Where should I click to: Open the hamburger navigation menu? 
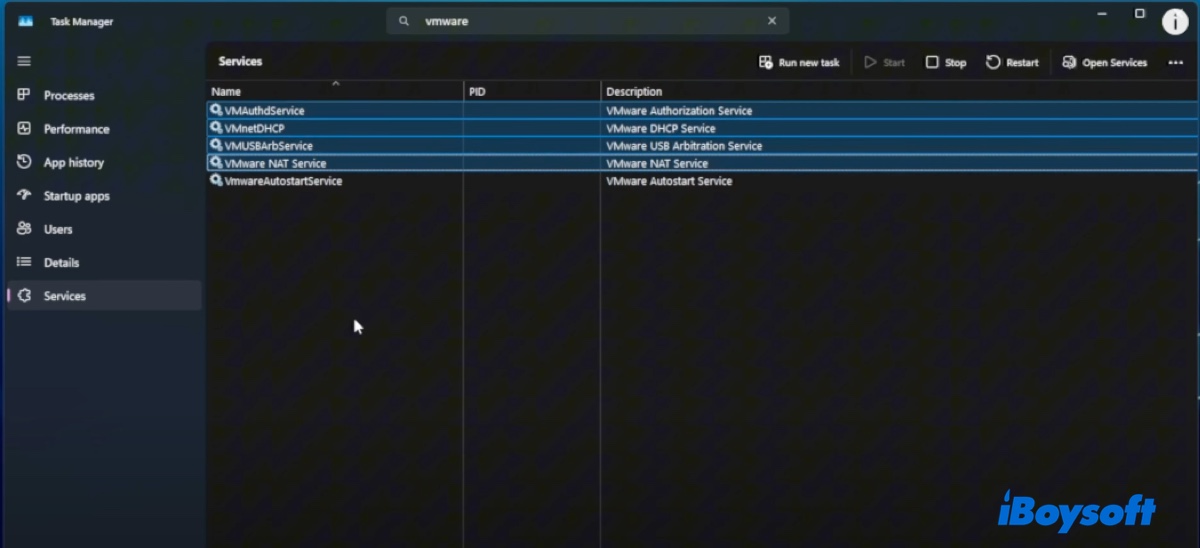[24, 61]
